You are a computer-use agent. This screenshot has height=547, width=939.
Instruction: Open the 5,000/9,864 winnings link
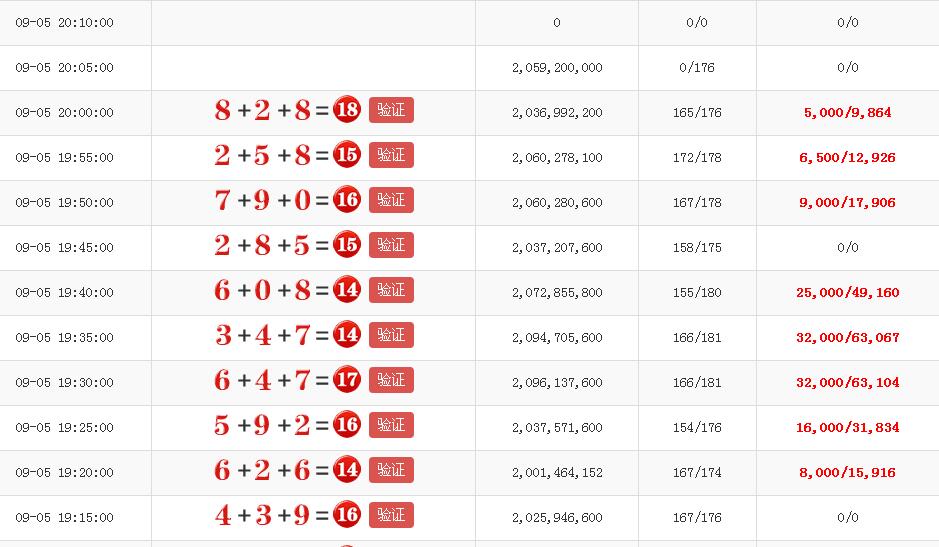847,113
